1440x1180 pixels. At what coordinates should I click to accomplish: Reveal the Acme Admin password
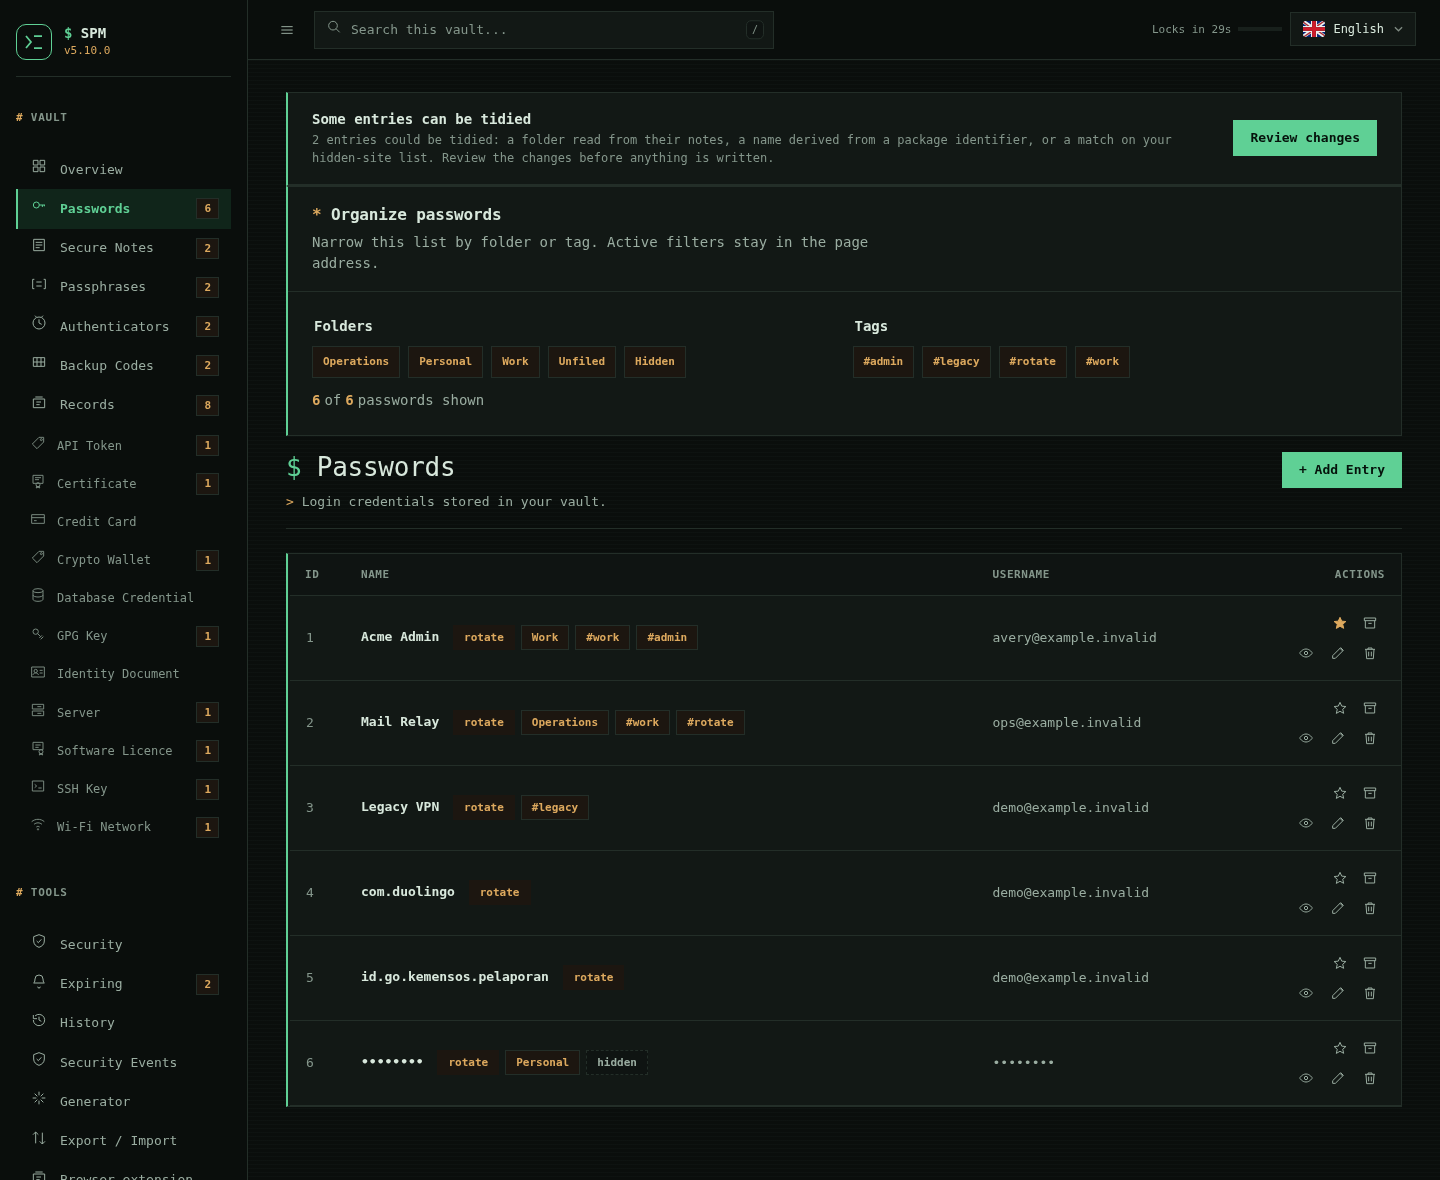click(1306, 653)
